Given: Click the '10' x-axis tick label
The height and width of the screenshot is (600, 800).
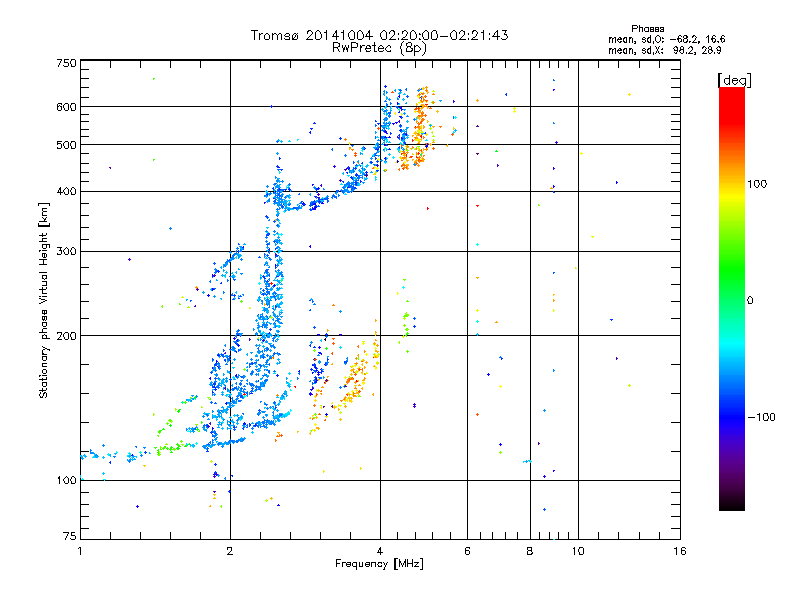Looking at the screenshot, I should pos(578,551).
